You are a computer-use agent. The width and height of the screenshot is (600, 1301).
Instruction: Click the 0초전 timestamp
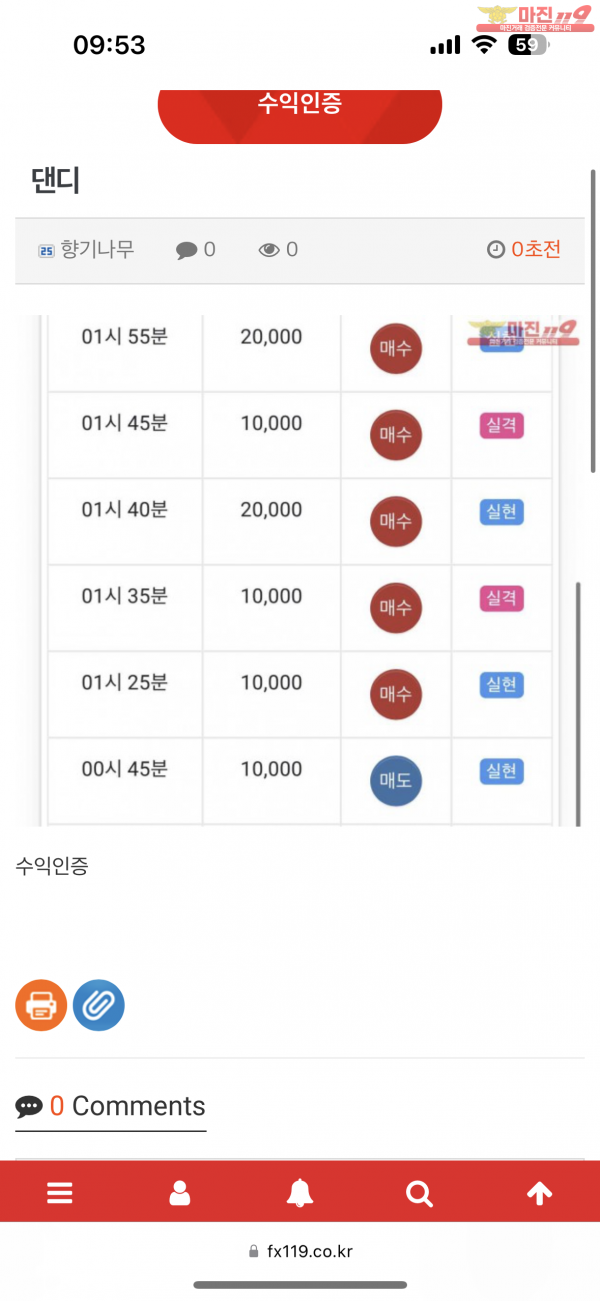(525, 250)
